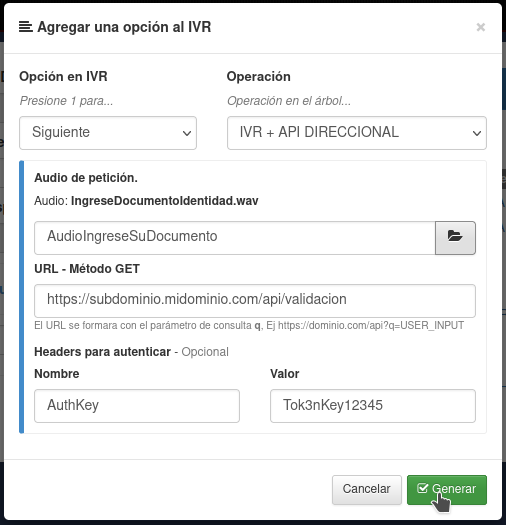Focus the Valor field containing Tok3nKey12345
Screen dimensions: 506x525
coord(373,406)
